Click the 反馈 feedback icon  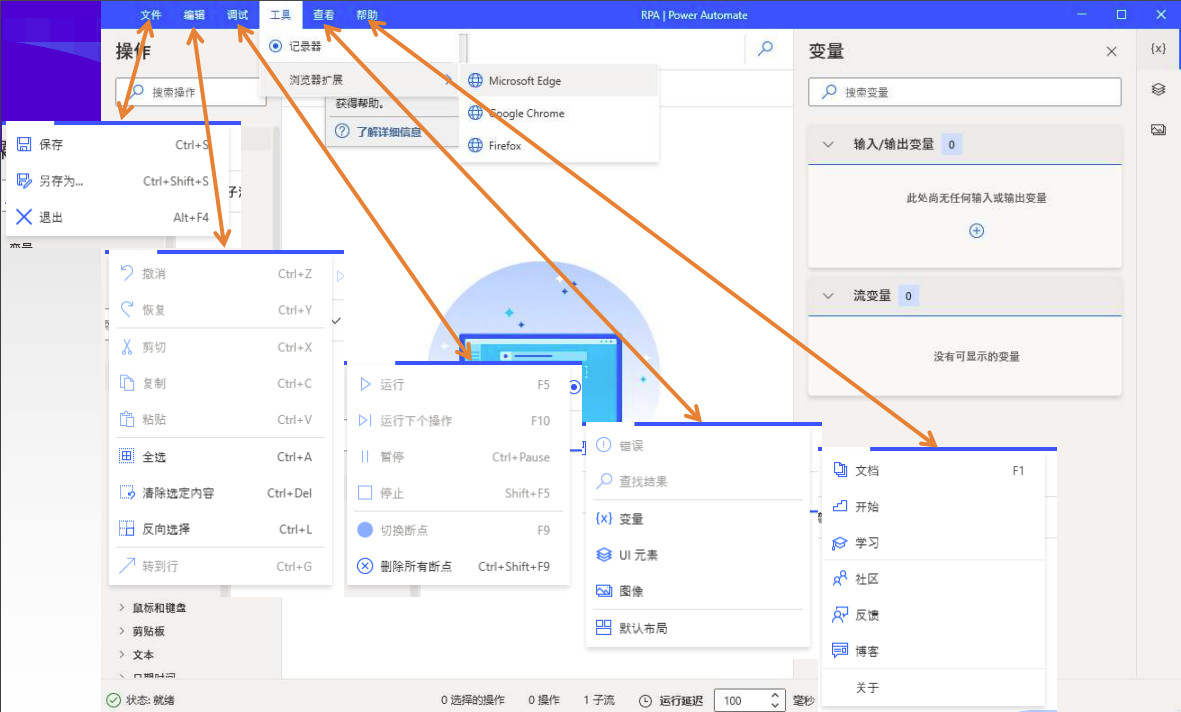tap(840, 615)
